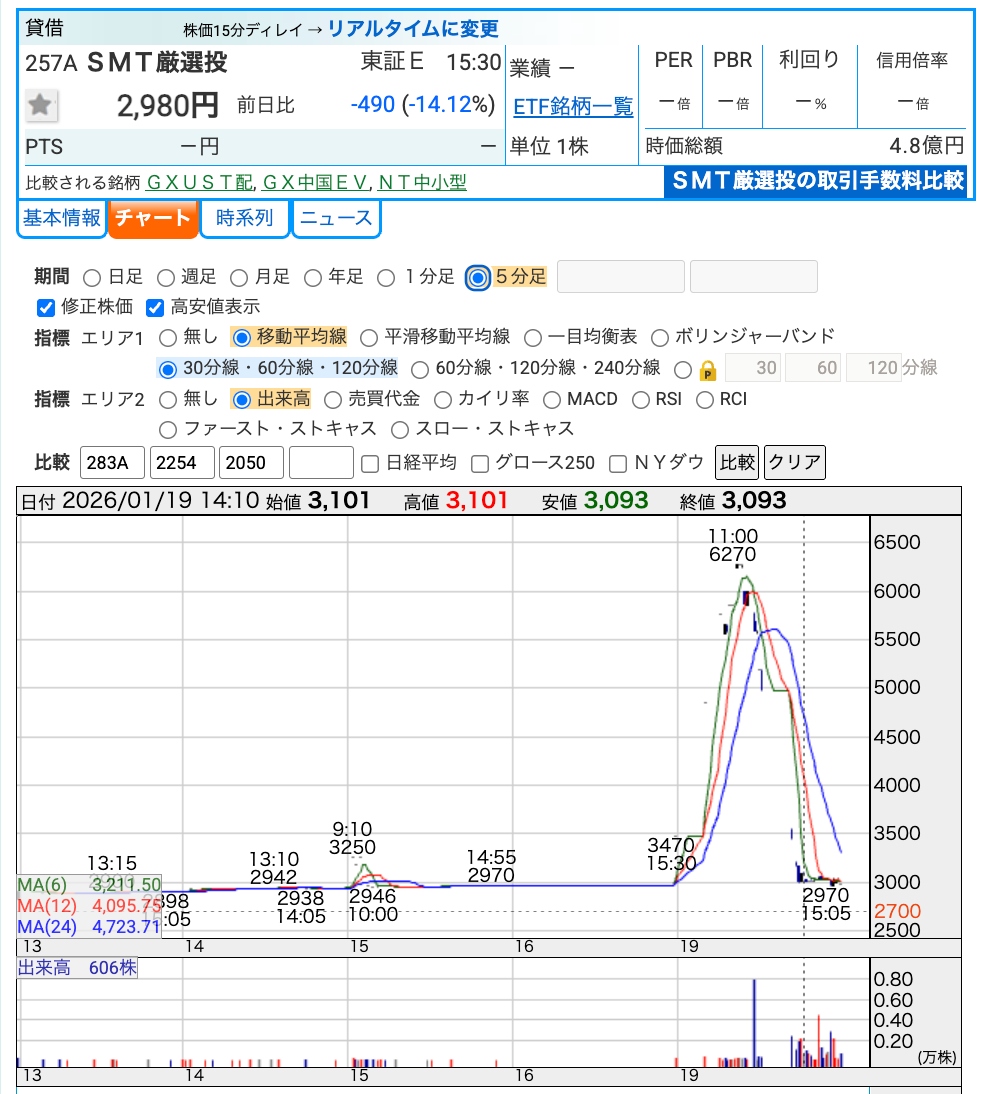Select the 日足 period radio button
The image size is (994, 1094).
92,277
